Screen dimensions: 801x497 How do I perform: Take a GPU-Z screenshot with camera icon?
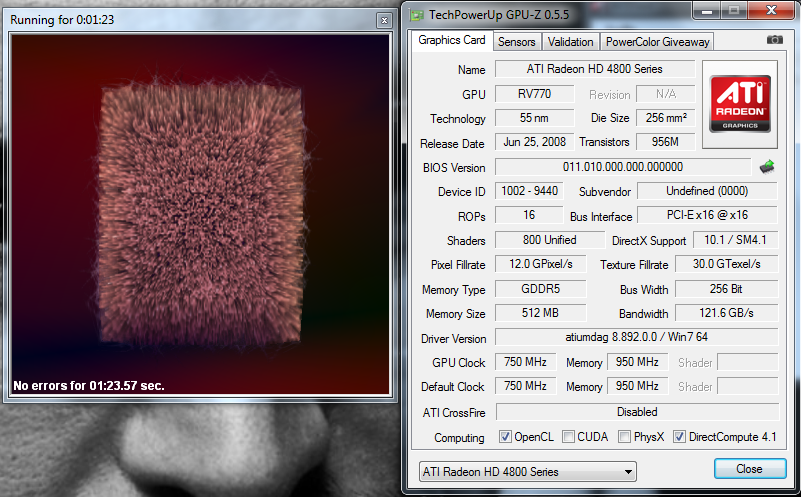(x=774, y=40)
